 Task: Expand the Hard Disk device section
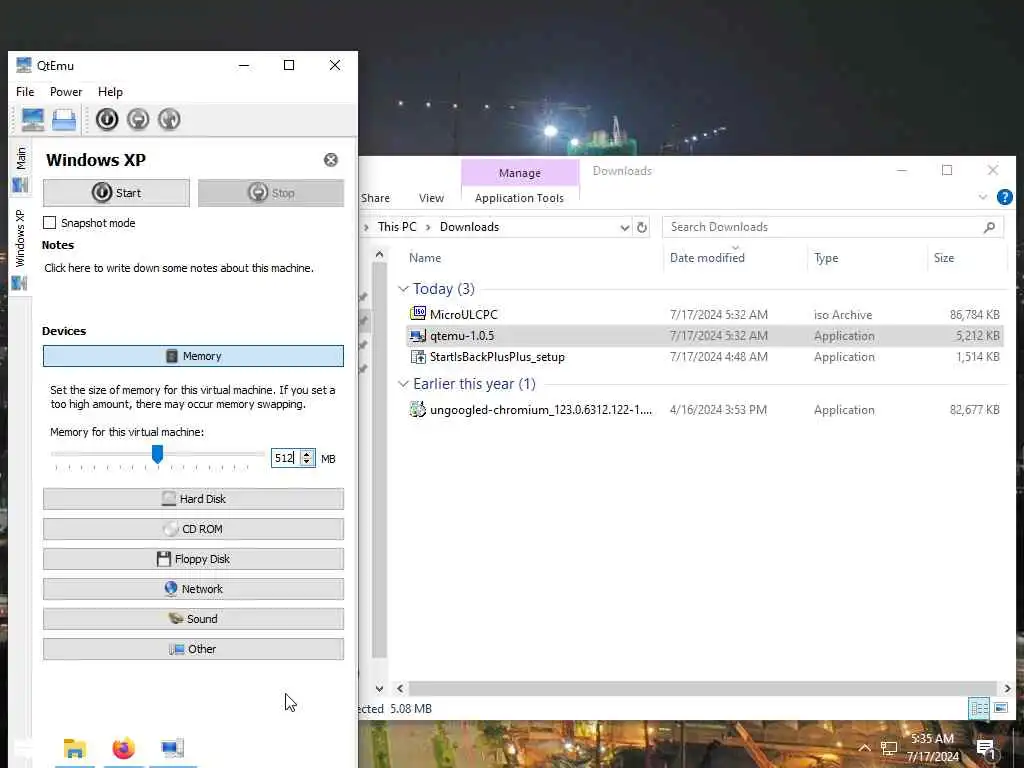(x=193, y=499)
